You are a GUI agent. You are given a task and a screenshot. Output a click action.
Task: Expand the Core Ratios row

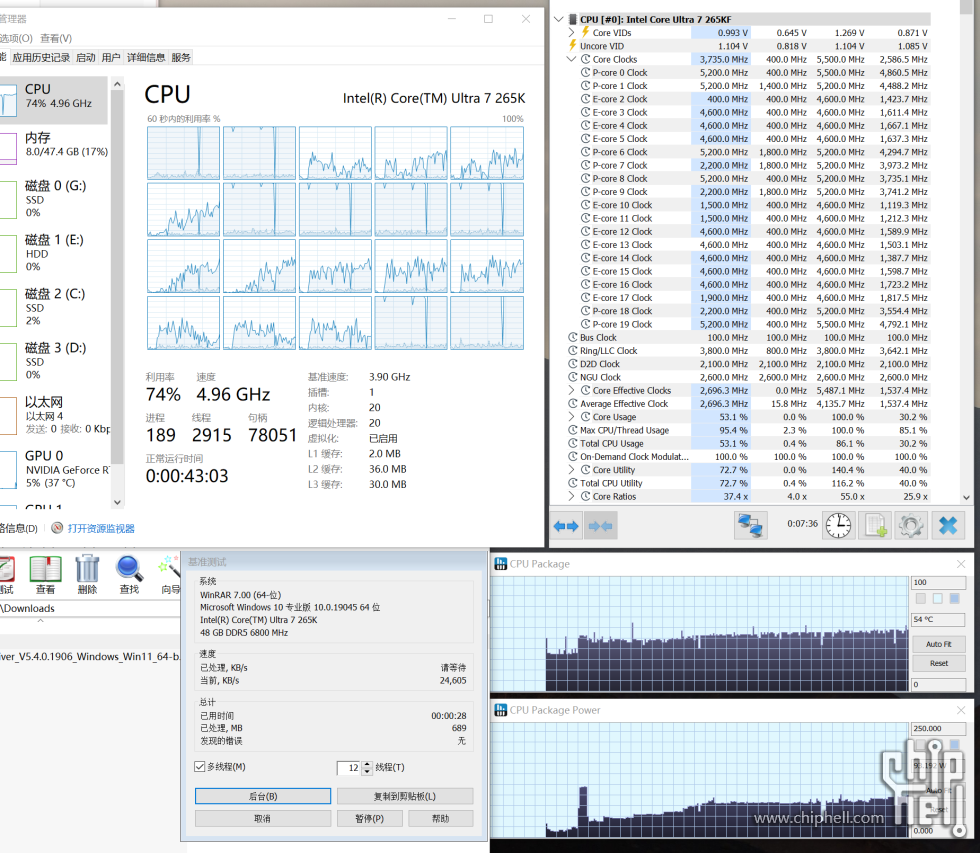(571, 496)
